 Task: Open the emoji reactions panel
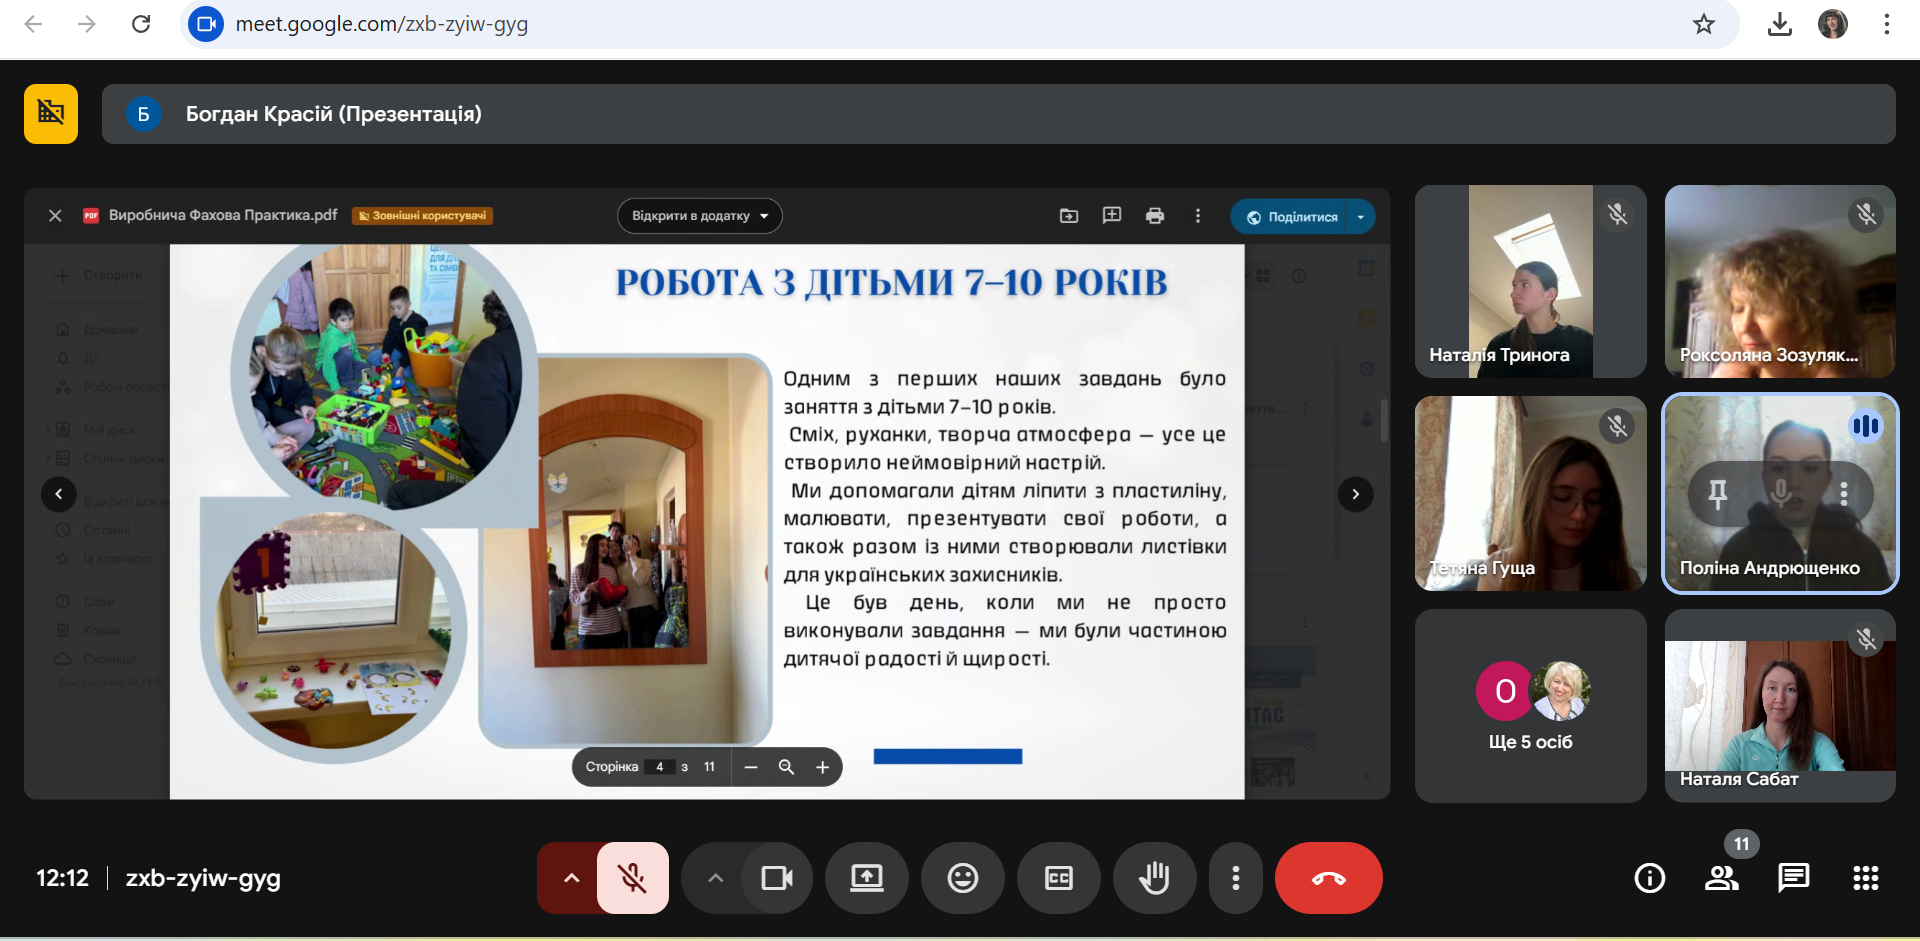tap(962, 878)
